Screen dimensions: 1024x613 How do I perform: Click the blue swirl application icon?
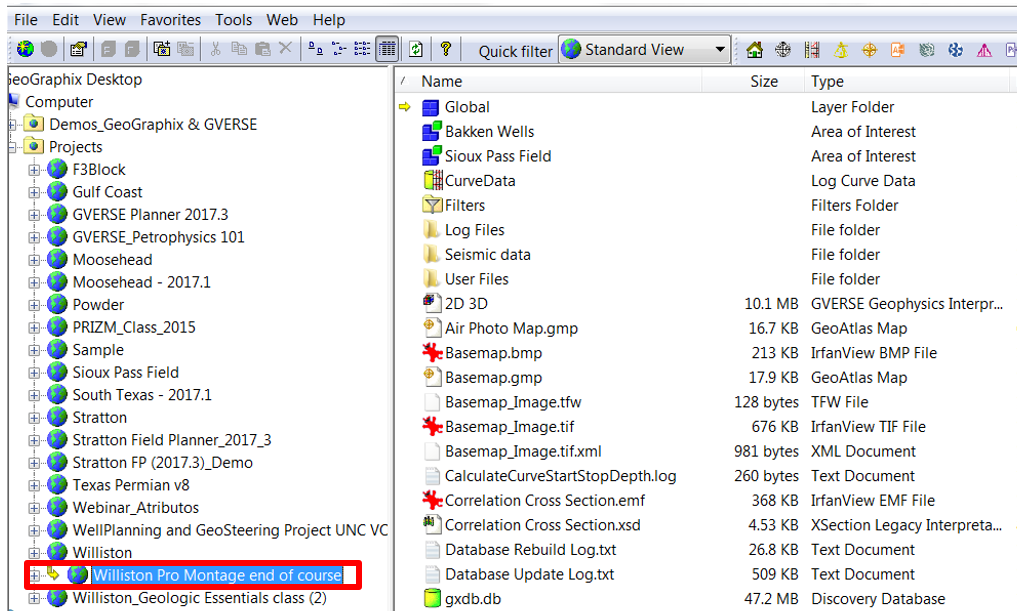coord(955,50)
